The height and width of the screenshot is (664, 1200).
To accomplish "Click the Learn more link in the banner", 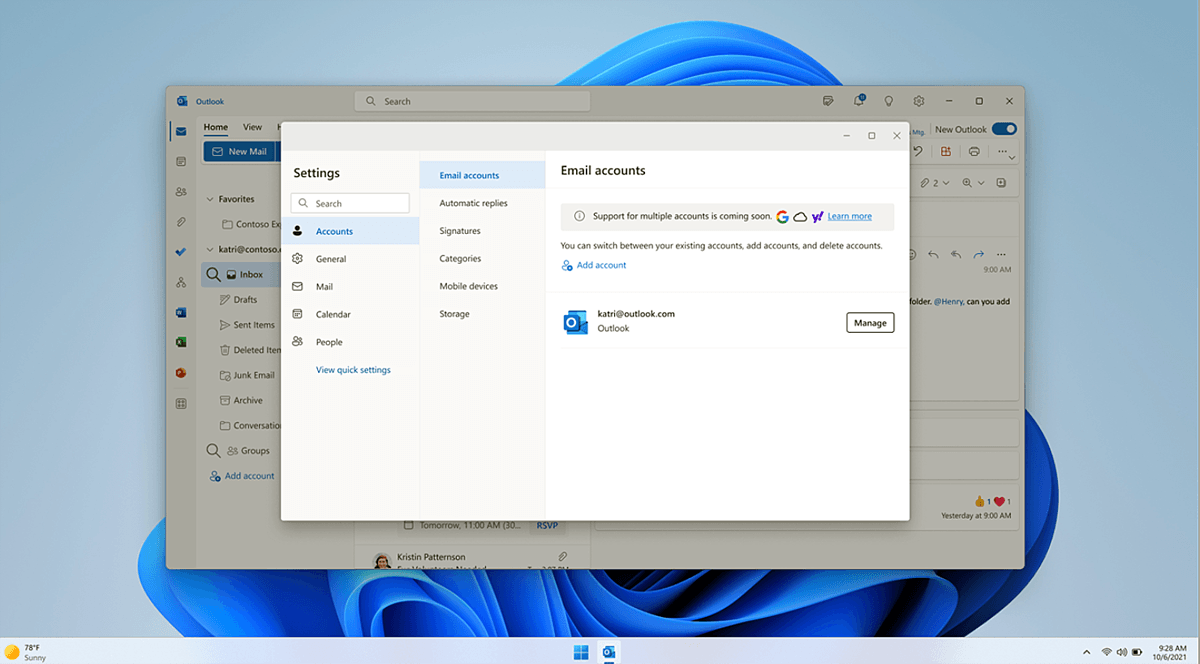I will (x=849, y=216).
